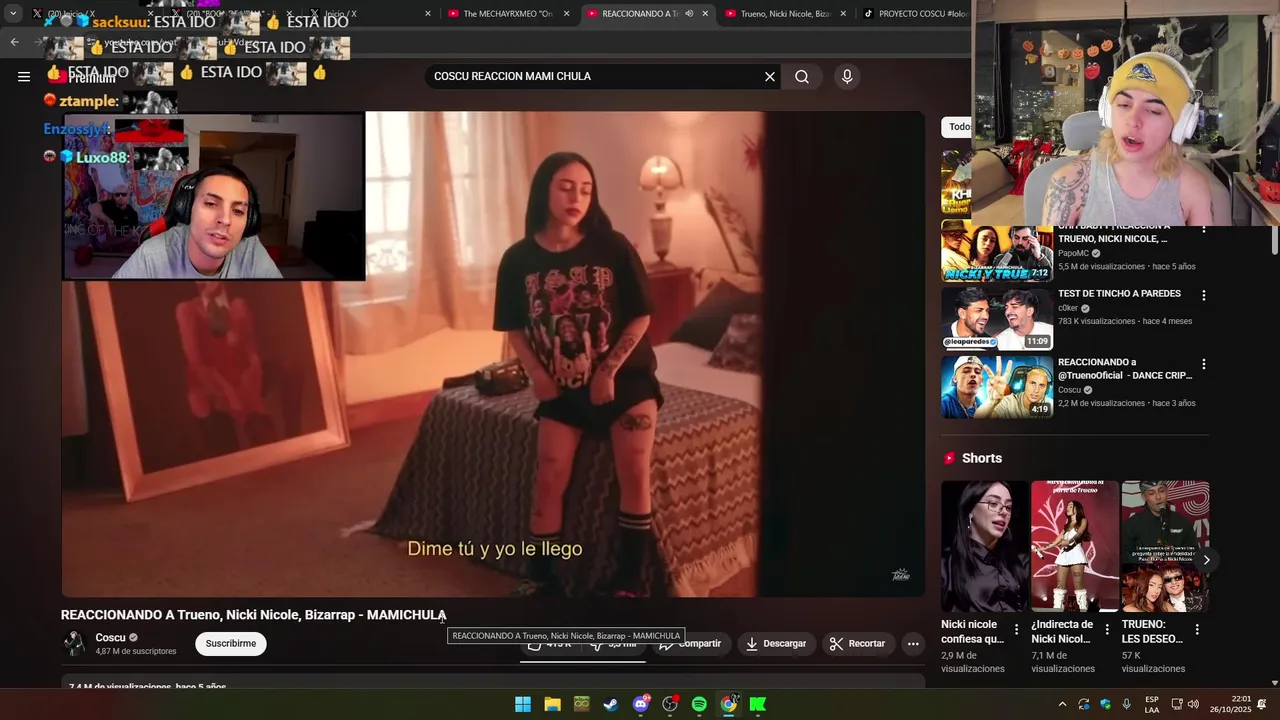The height and width of the screenshot is (720, 1280).
Task: Open the c0ker channel link
Action: (x=1068, y=308)
